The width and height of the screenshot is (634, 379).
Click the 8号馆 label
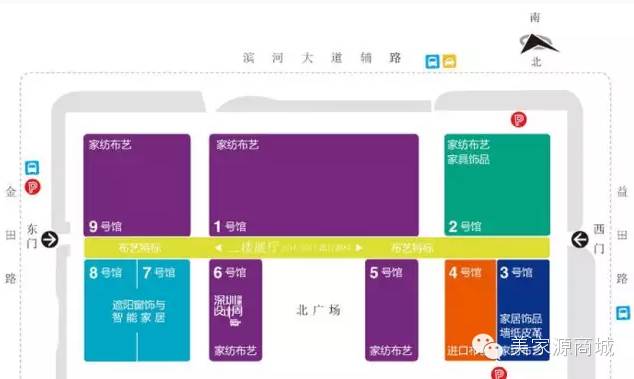click(106, 273)
